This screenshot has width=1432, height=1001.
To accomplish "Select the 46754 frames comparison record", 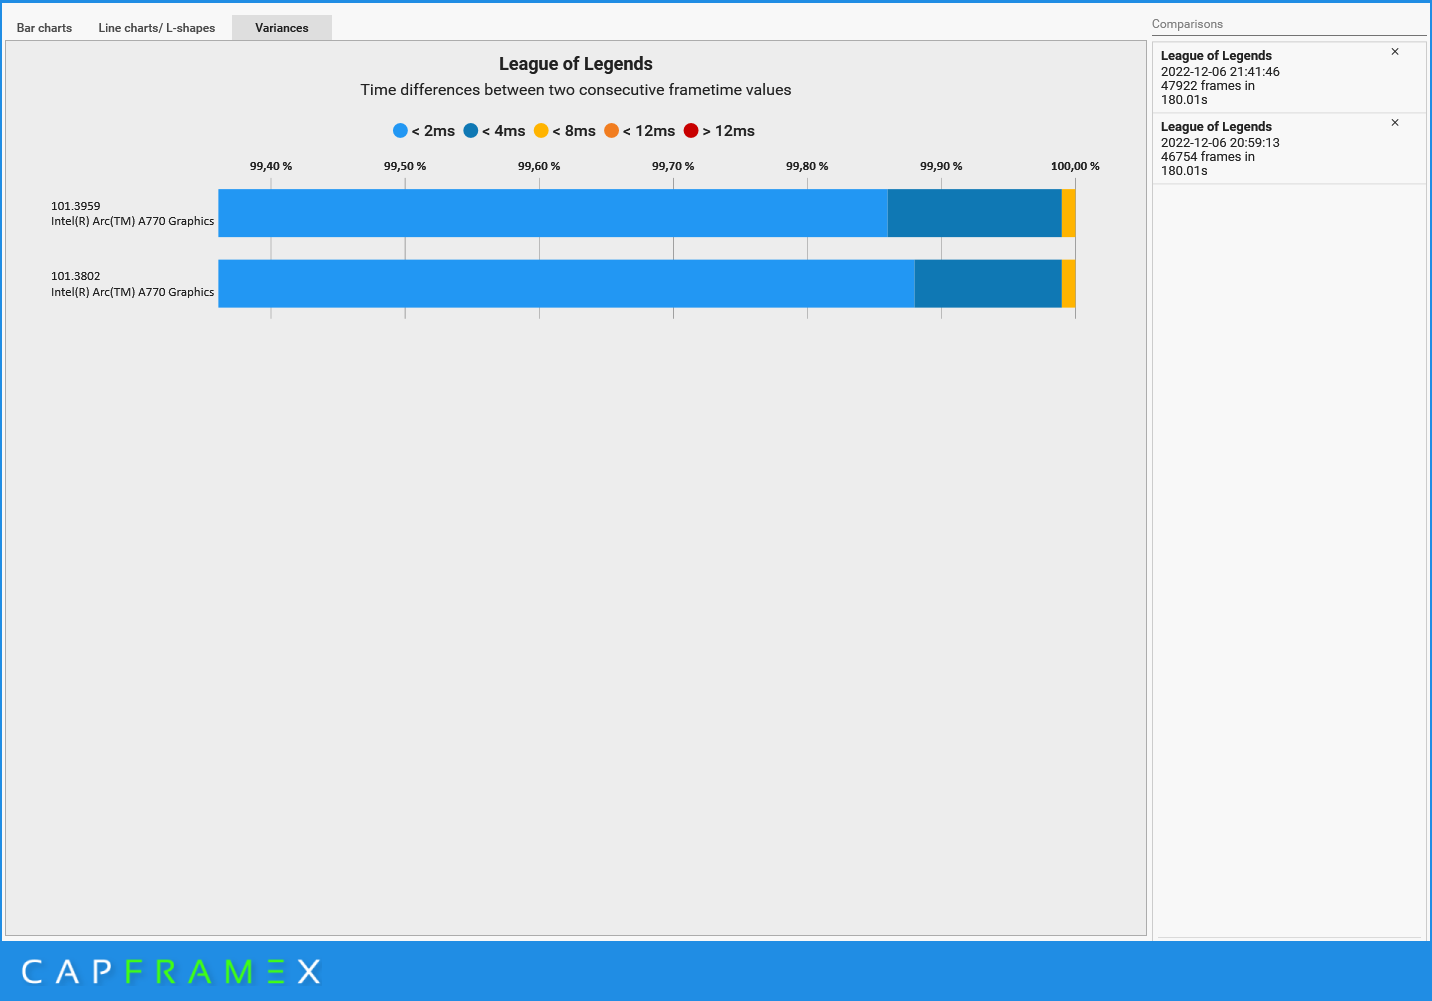I will point(1289,149).
